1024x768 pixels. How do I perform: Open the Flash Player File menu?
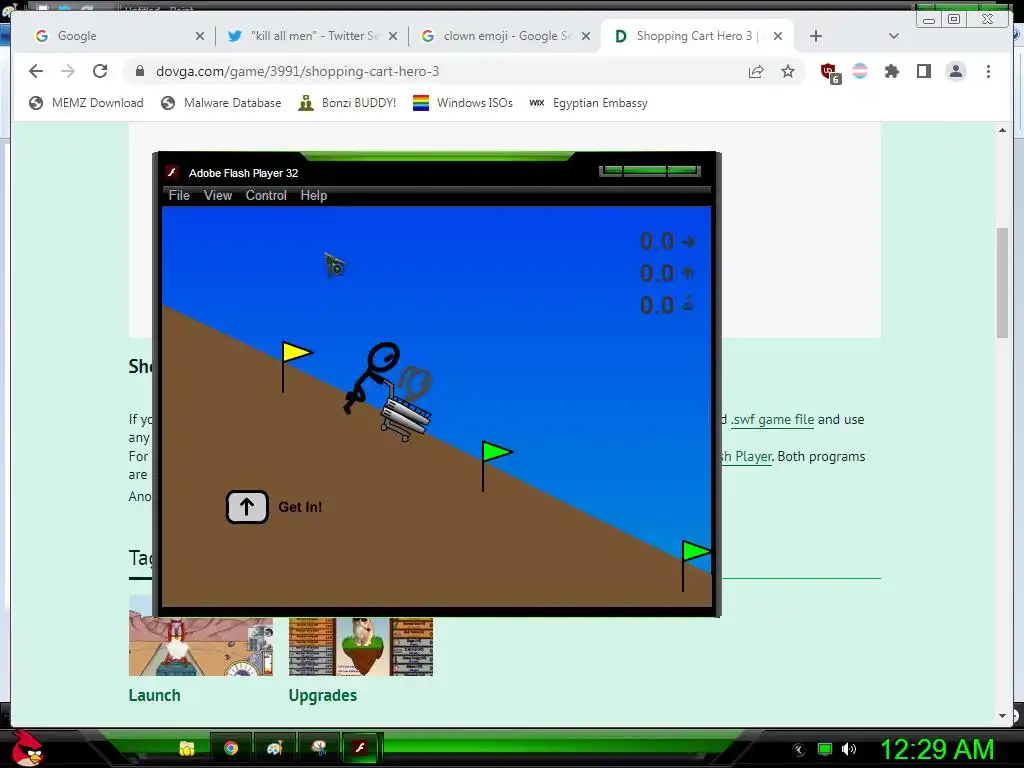click(x=179, y=195)
